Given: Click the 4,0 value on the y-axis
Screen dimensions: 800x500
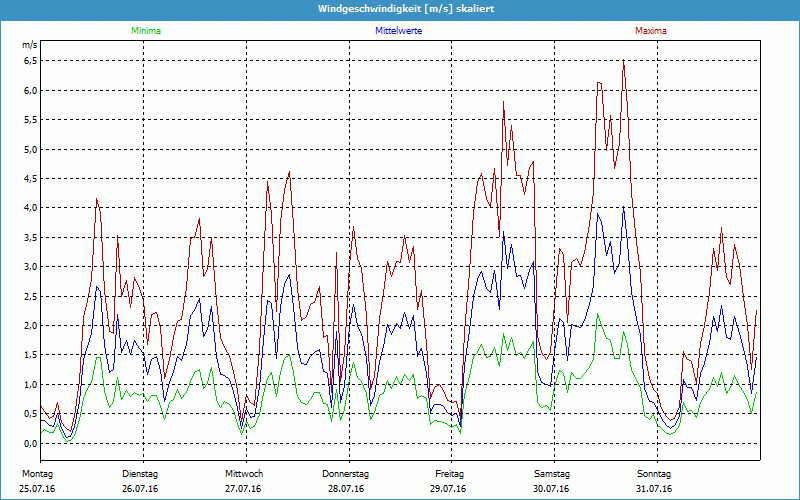Looking at the screenshot, I should (31, 208).
